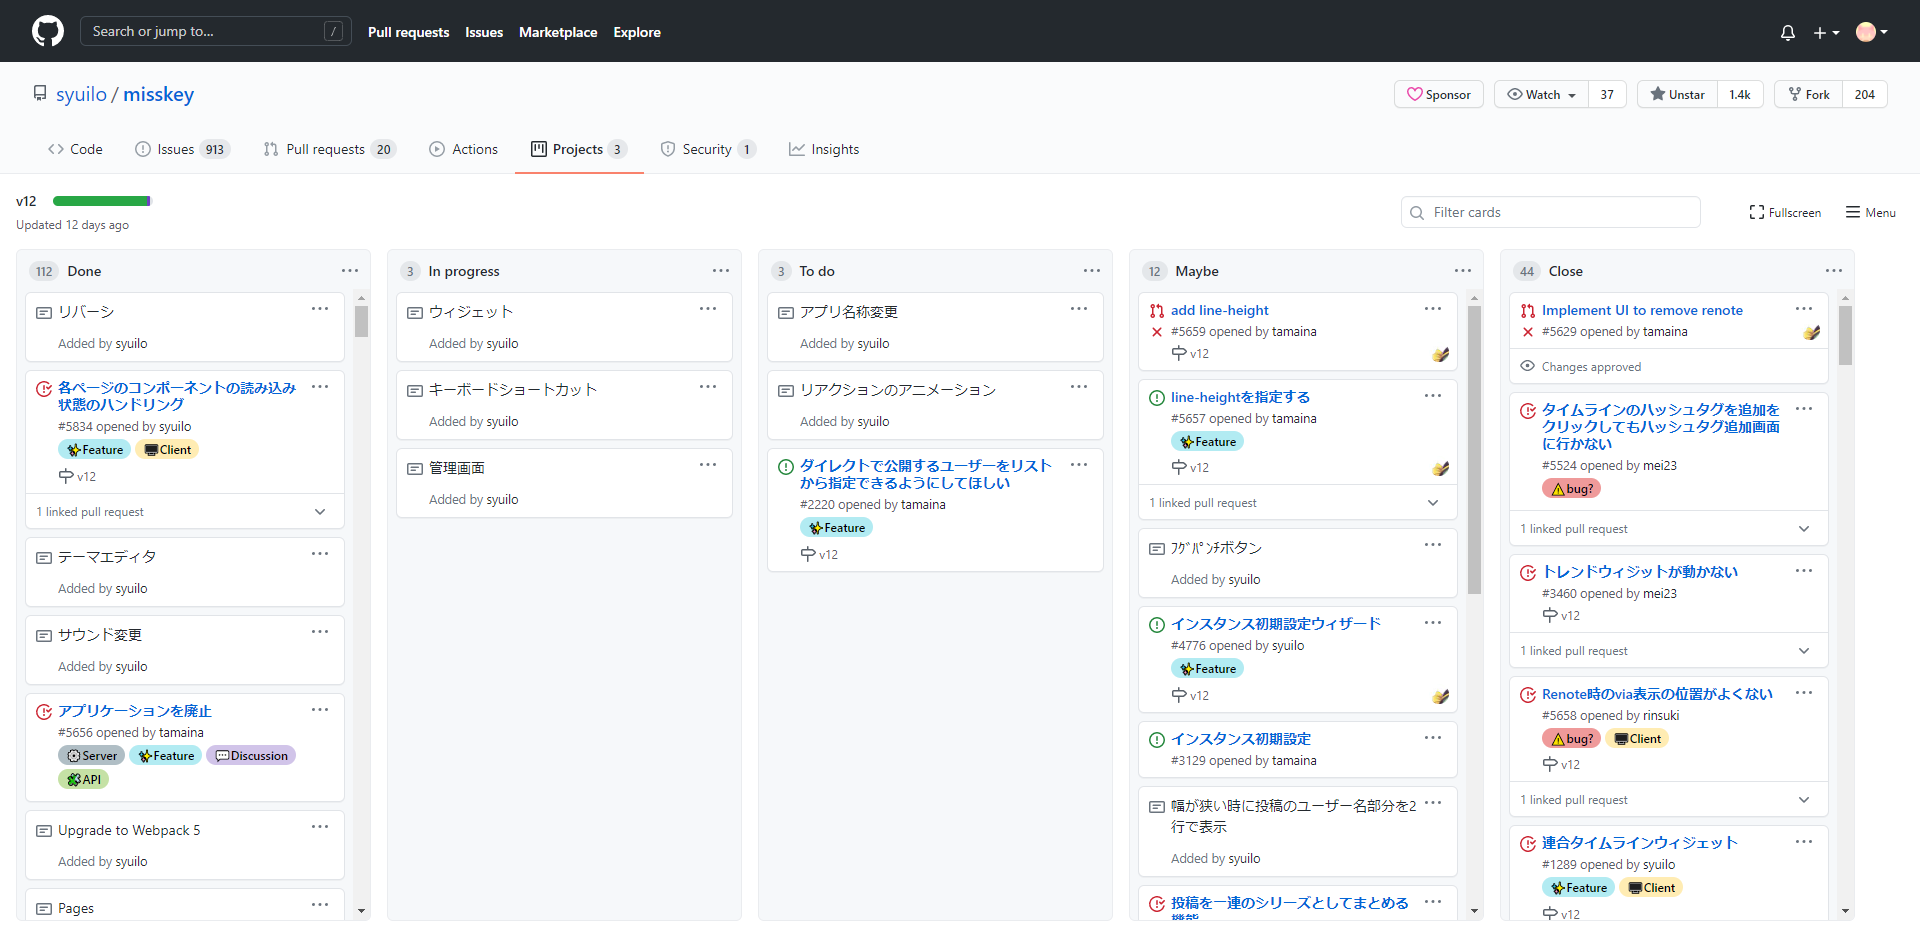
Task: Unstar the repository
Action: pos(1678,94)
